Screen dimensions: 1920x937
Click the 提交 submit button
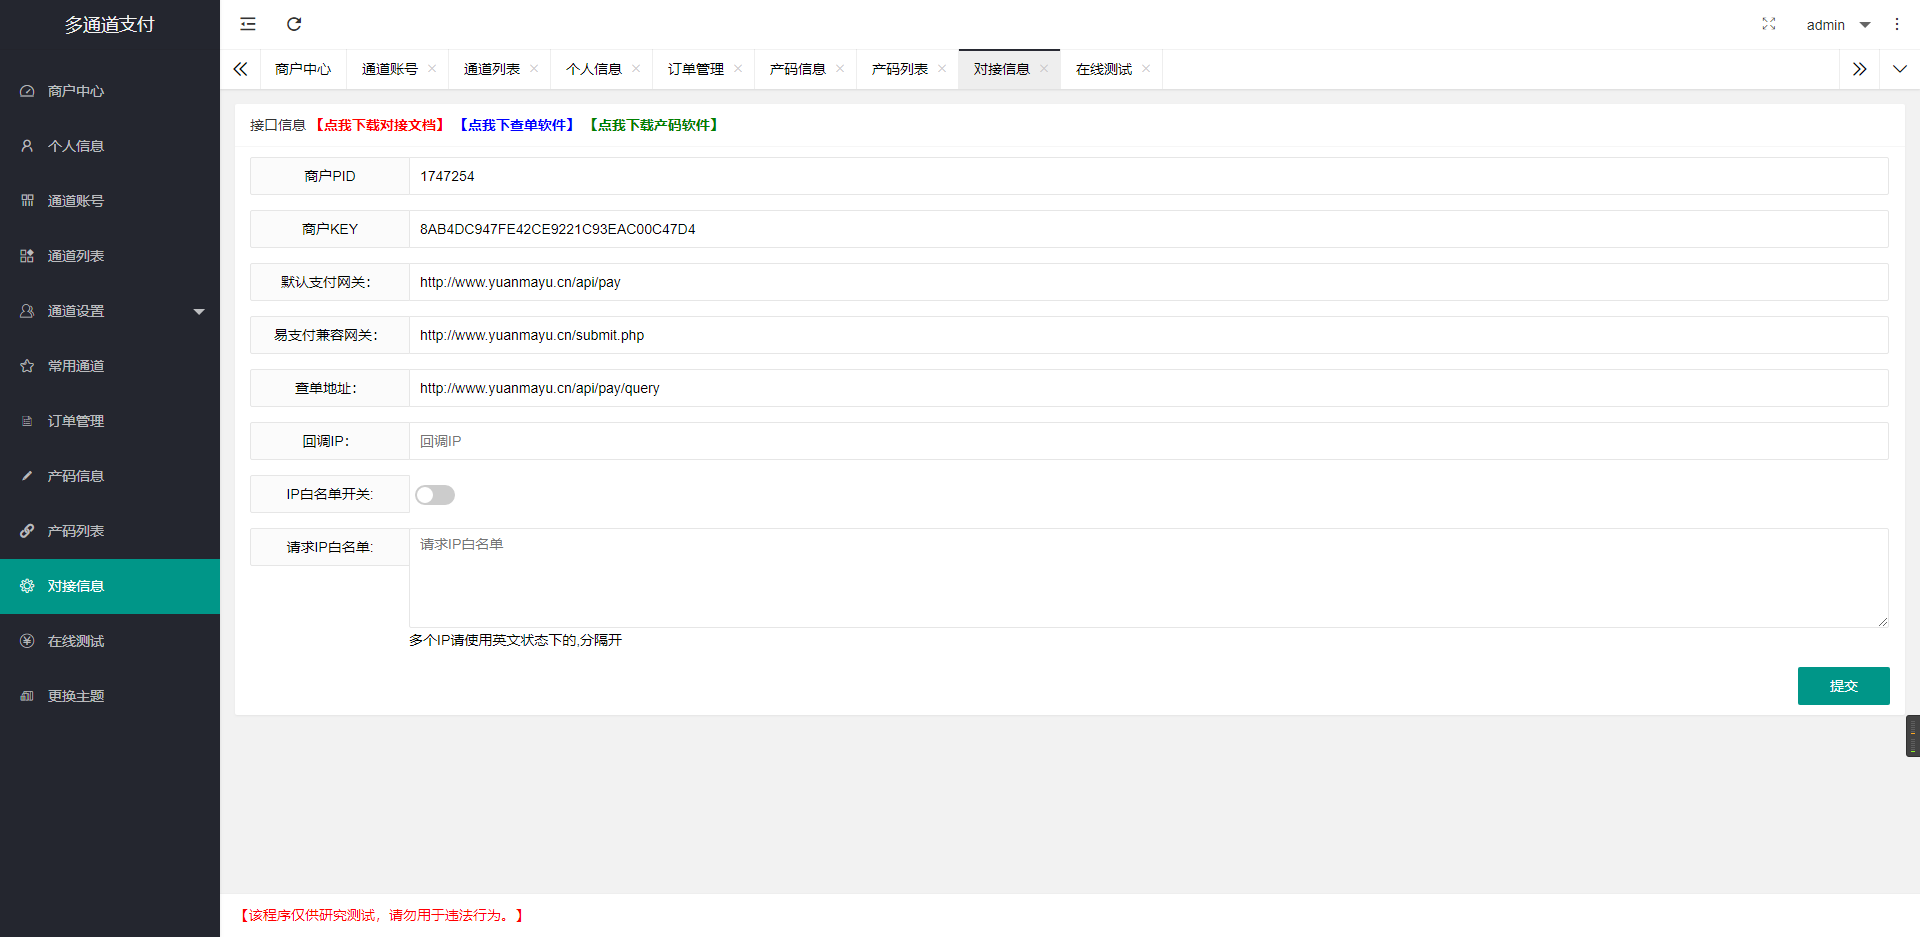tap(1843, 686)
